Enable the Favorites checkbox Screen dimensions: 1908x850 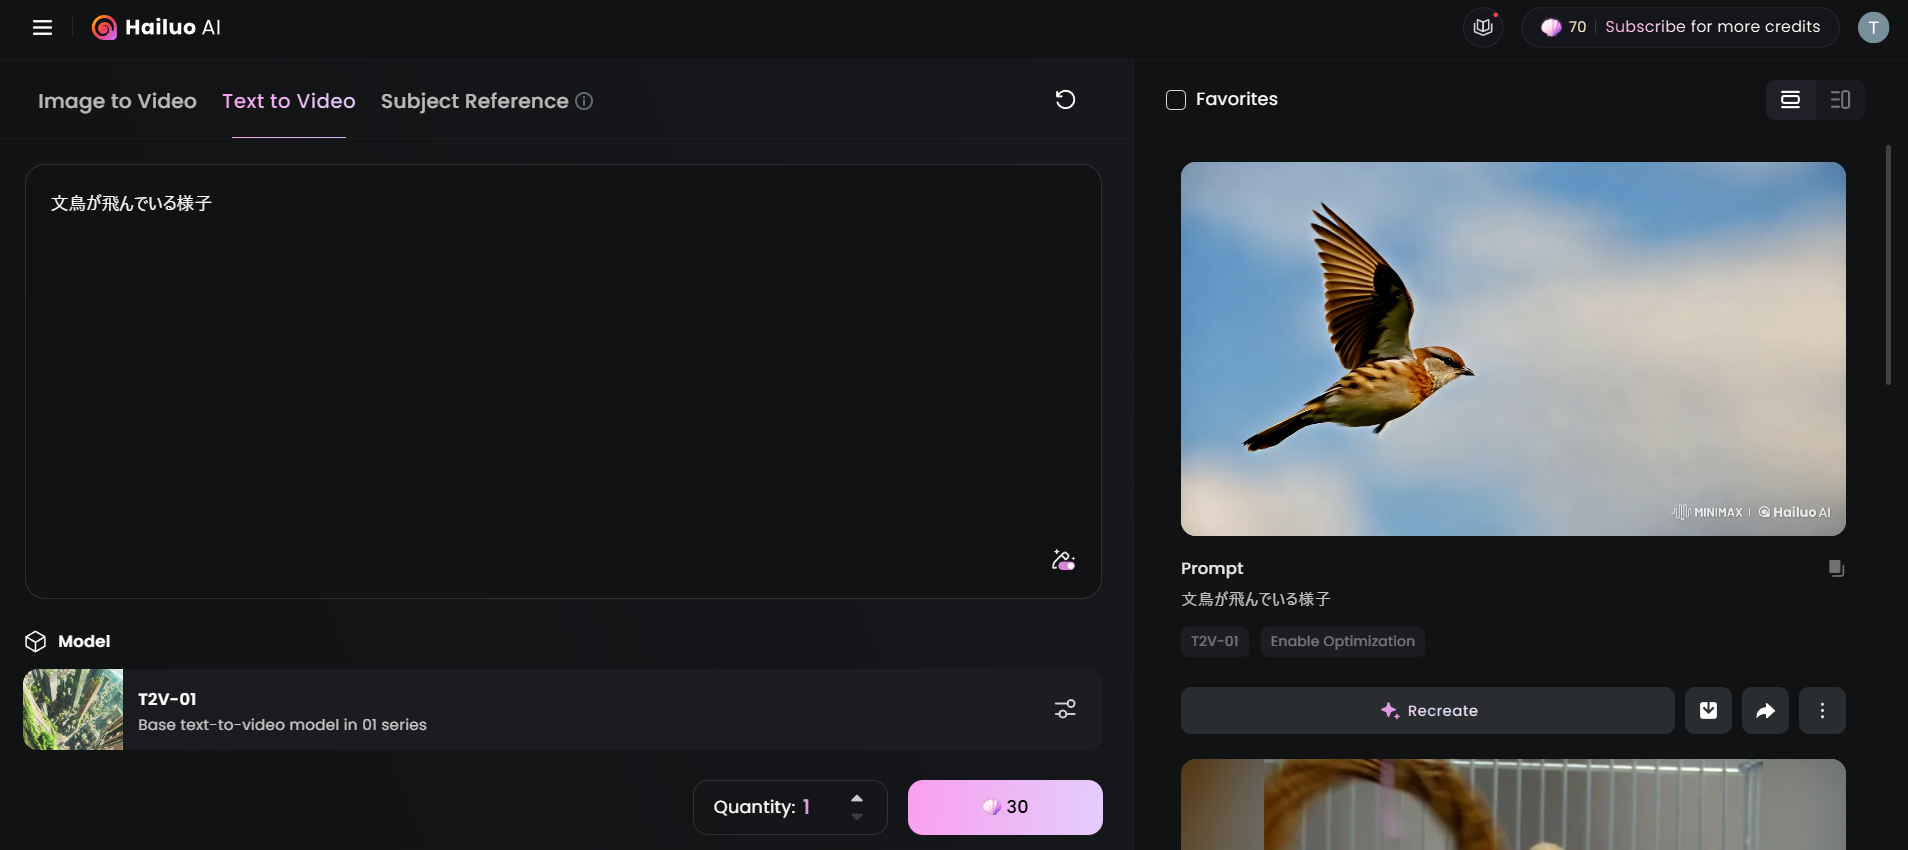point(1176,100)
